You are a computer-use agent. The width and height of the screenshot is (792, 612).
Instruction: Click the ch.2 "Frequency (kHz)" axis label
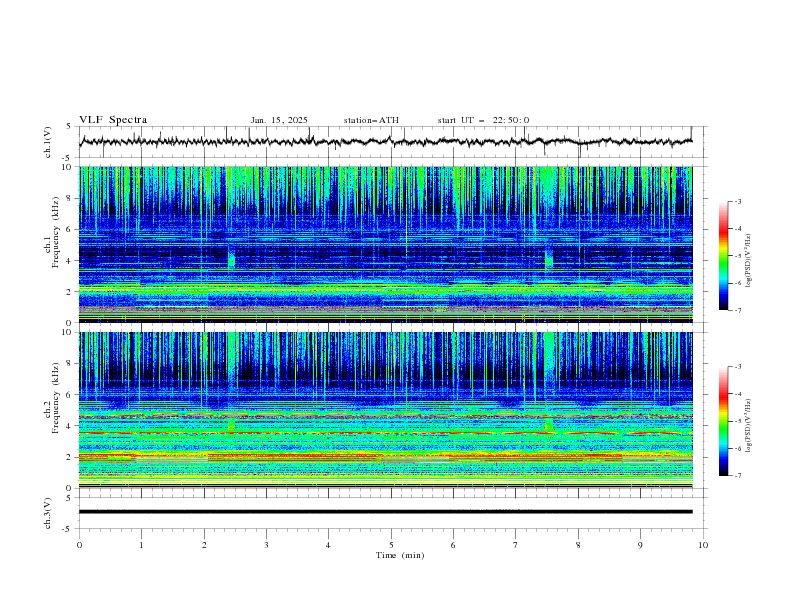[55, 398]
